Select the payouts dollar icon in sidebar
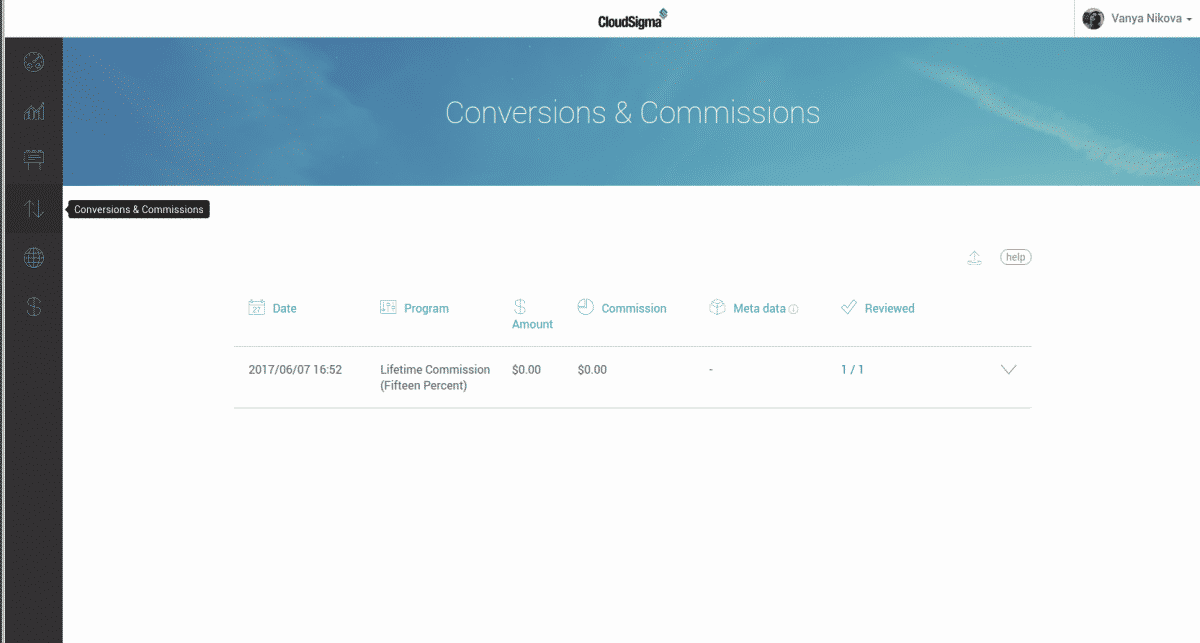This screenshot has width=1200, height=643. [33, 307]
